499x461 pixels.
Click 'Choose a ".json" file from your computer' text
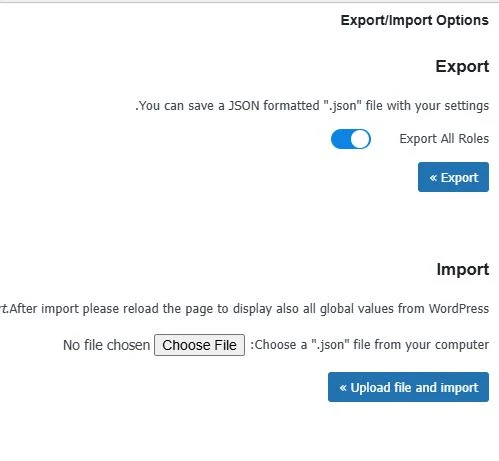coord(370,345)
